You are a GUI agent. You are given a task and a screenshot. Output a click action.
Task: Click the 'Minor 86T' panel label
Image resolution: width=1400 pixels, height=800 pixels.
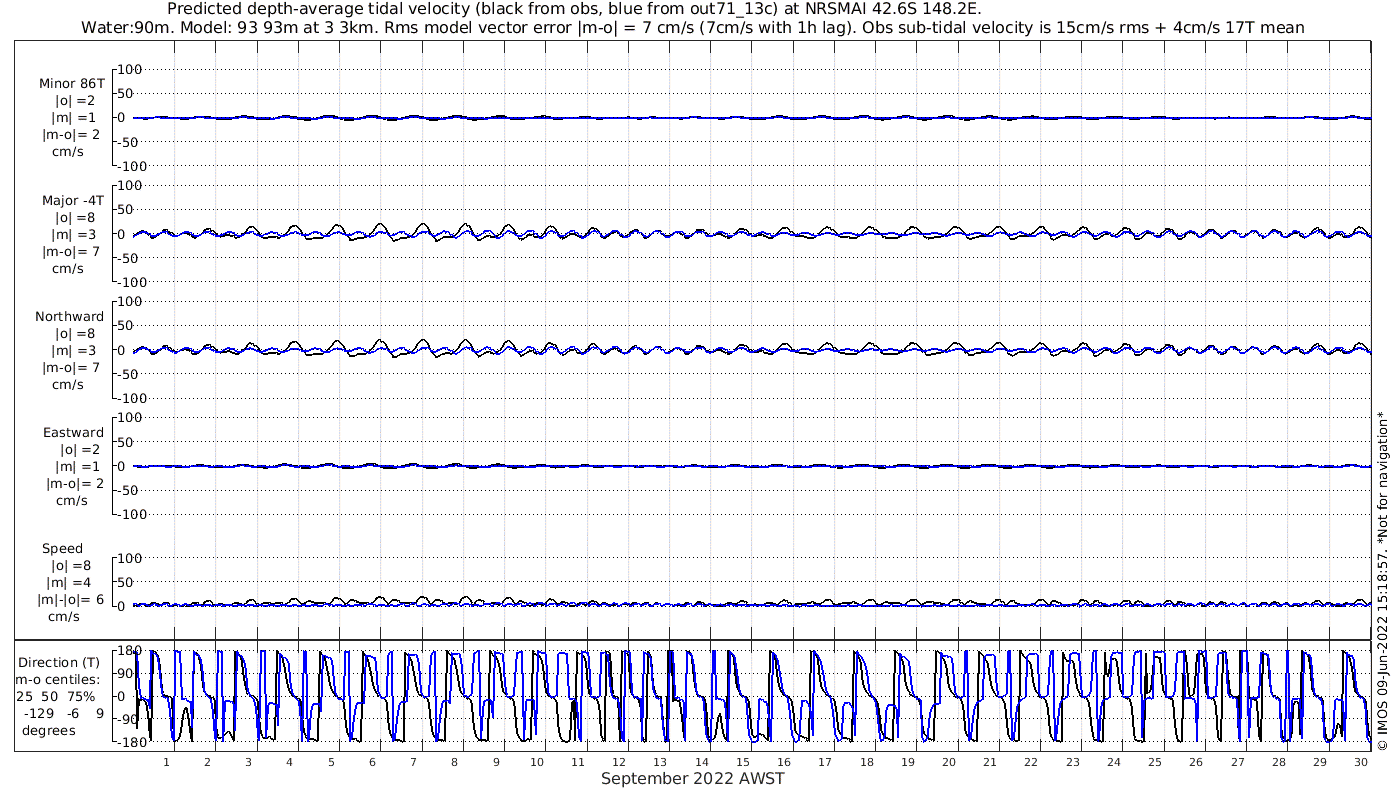click(x=72, y=84)
